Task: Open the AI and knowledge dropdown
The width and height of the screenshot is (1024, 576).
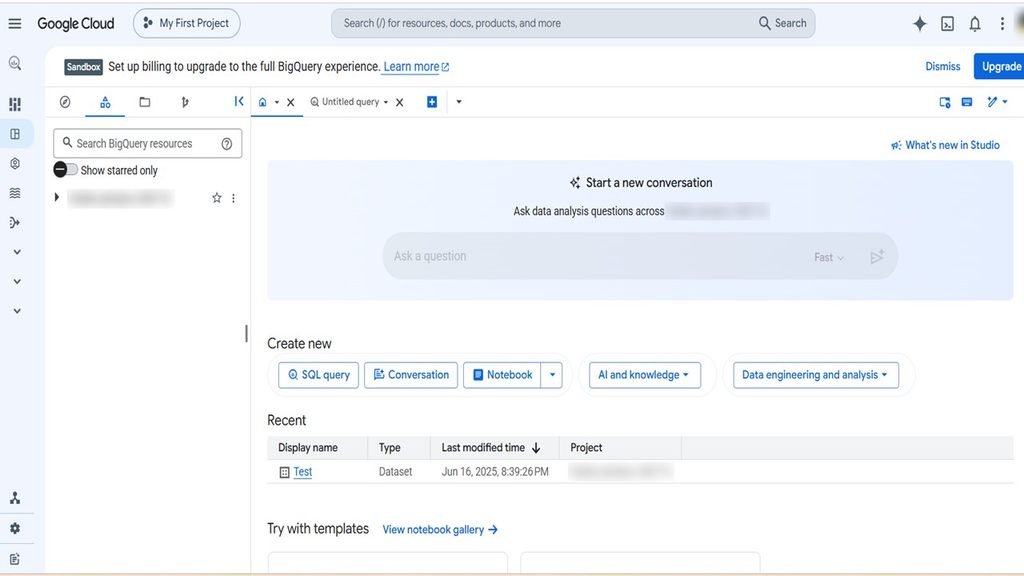Action: (645, 375)
